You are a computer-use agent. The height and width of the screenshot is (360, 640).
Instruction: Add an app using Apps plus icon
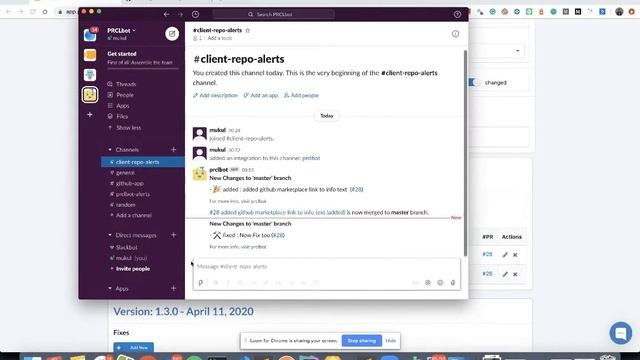point(173,289)
